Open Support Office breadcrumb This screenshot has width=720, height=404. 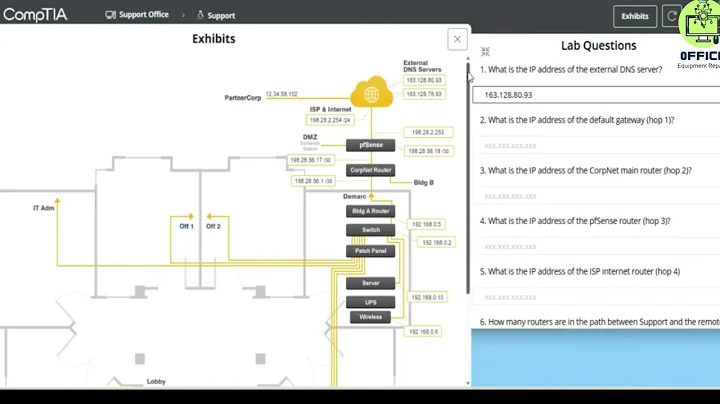click(x=137, y=15)
